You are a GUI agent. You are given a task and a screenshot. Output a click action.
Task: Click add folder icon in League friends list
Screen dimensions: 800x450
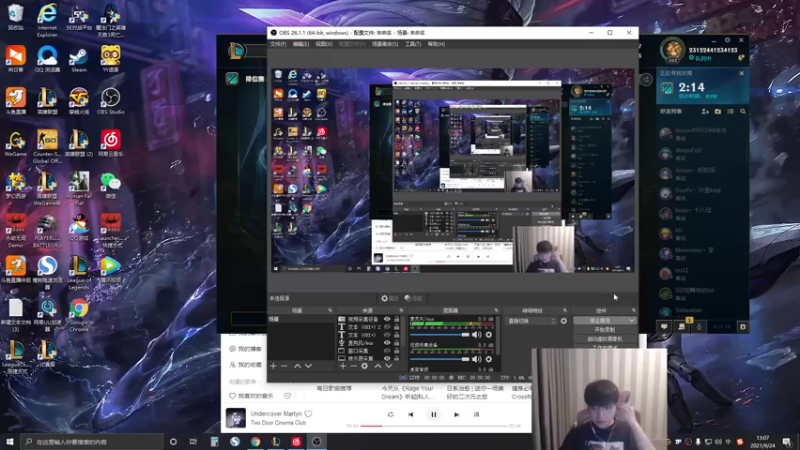point(718,111)
